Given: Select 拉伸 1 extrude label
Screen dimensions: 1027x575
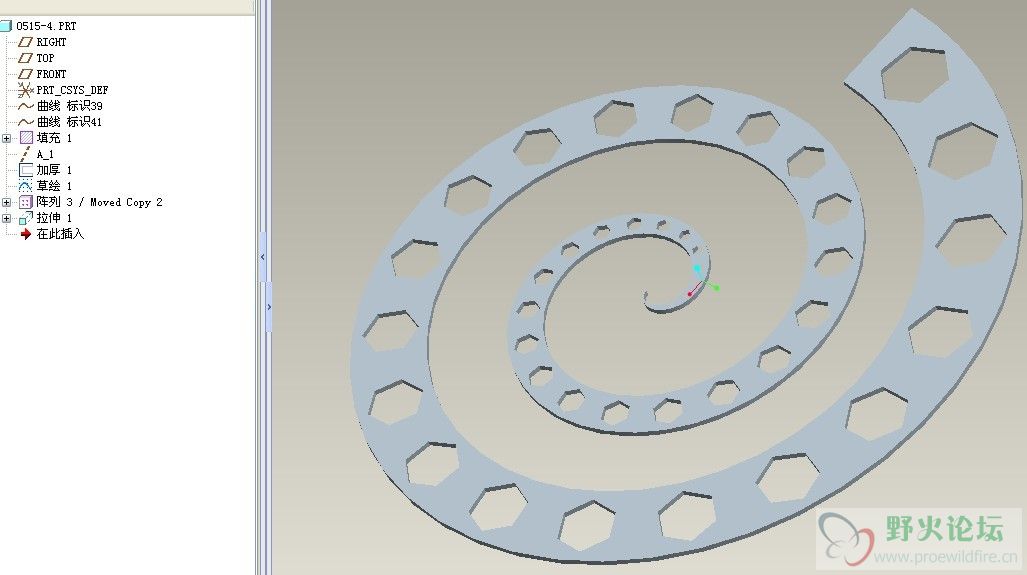Looking at the screenshot, I should coord(54,218).
